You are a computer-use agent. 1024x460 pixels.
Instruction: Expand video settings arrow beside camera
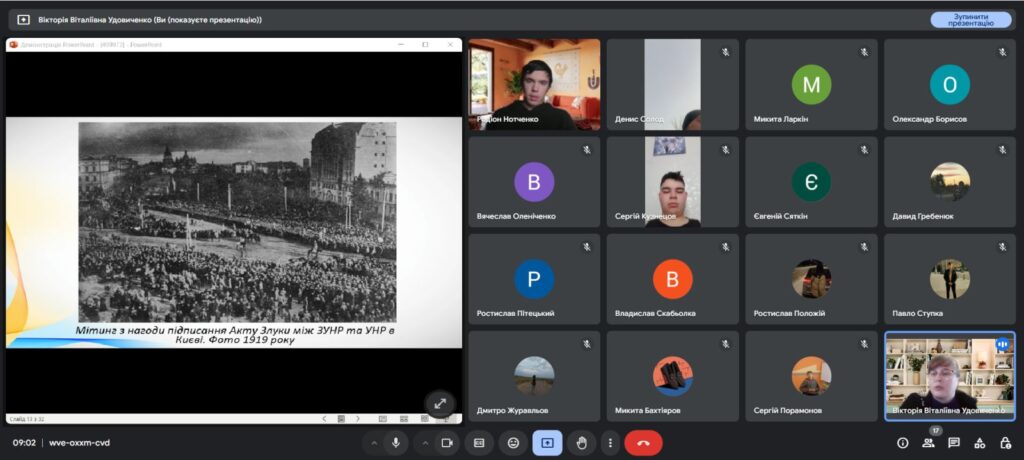tap(425, 442)
